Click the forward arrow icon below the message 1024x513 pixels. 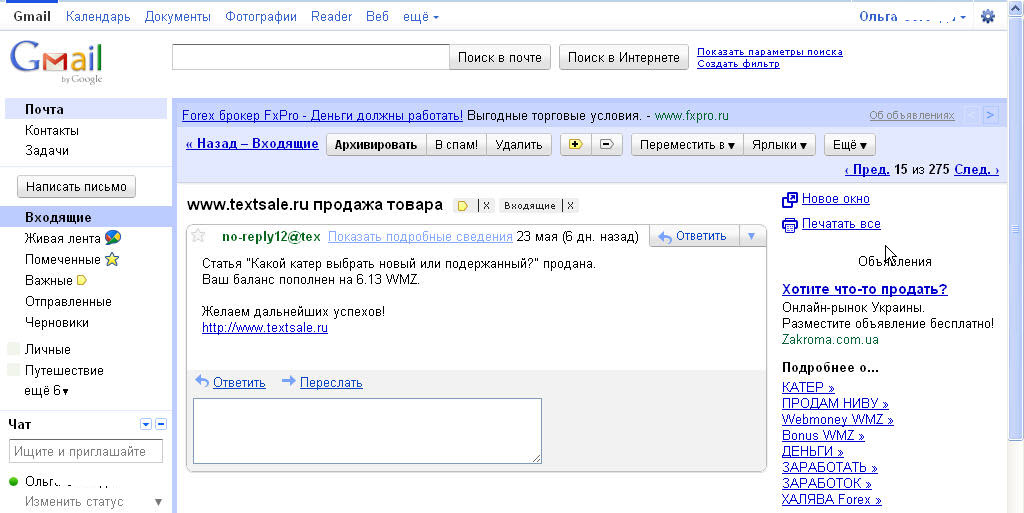pyautogui.click(x=289, y=381)
